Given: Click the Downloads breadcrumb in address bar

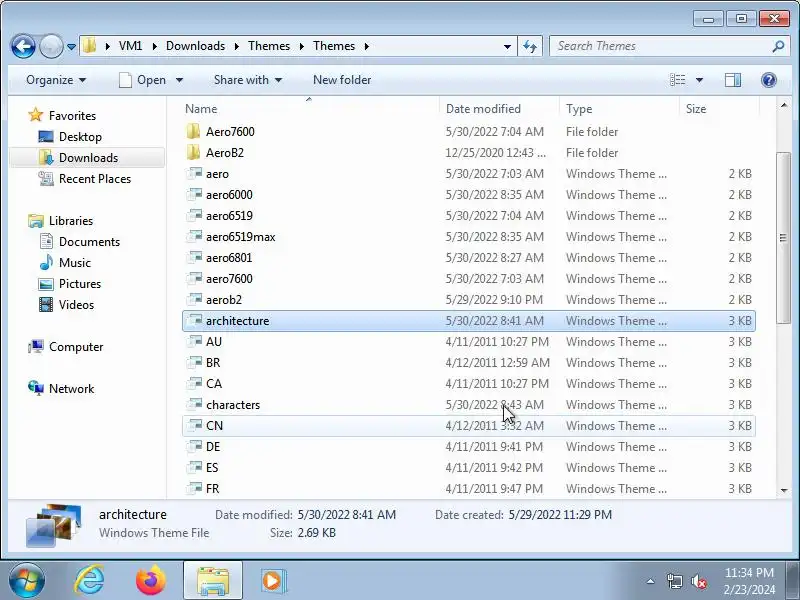Looking at the screenshot, I should 195,46.
